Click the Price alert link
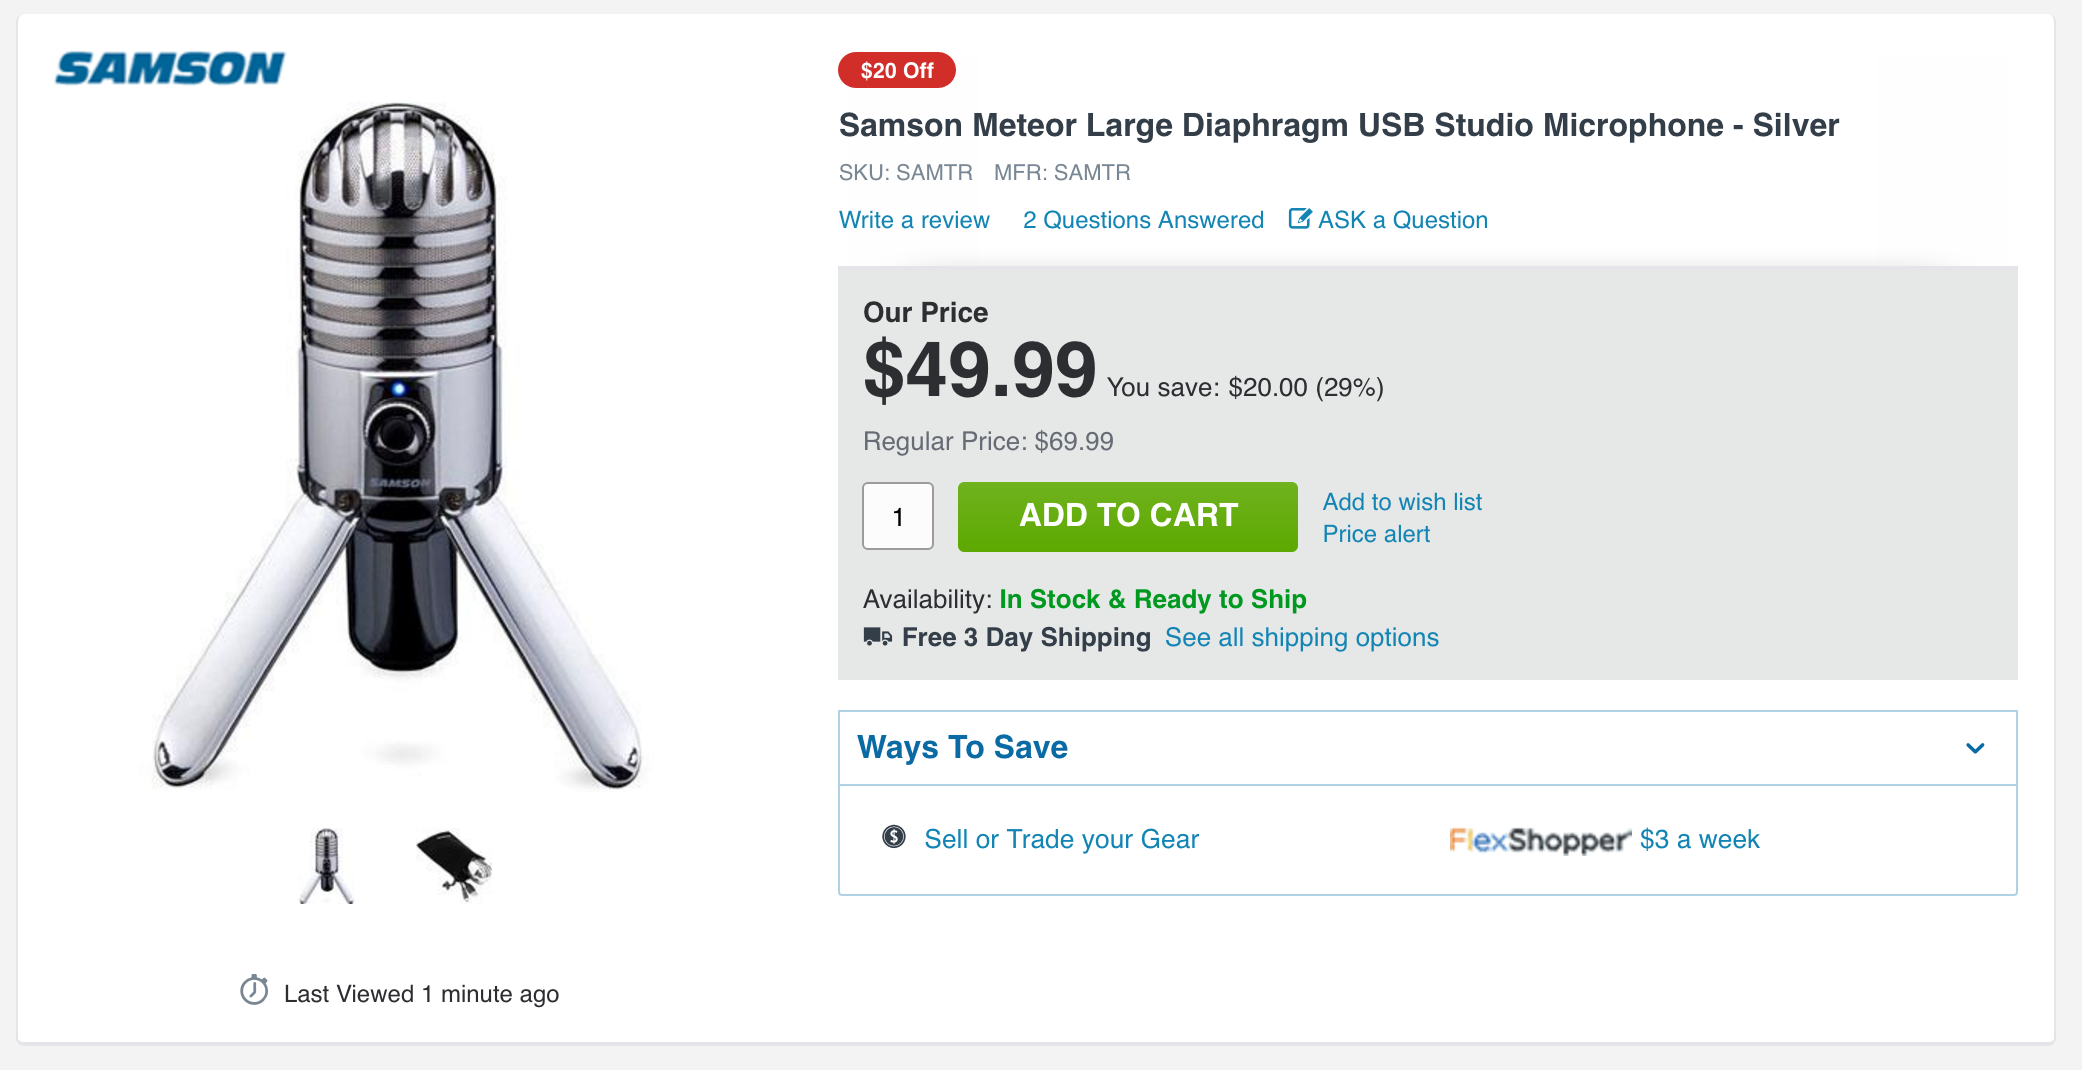The height and width of the screenshot is (1070, 2082). pos(1376,534)
